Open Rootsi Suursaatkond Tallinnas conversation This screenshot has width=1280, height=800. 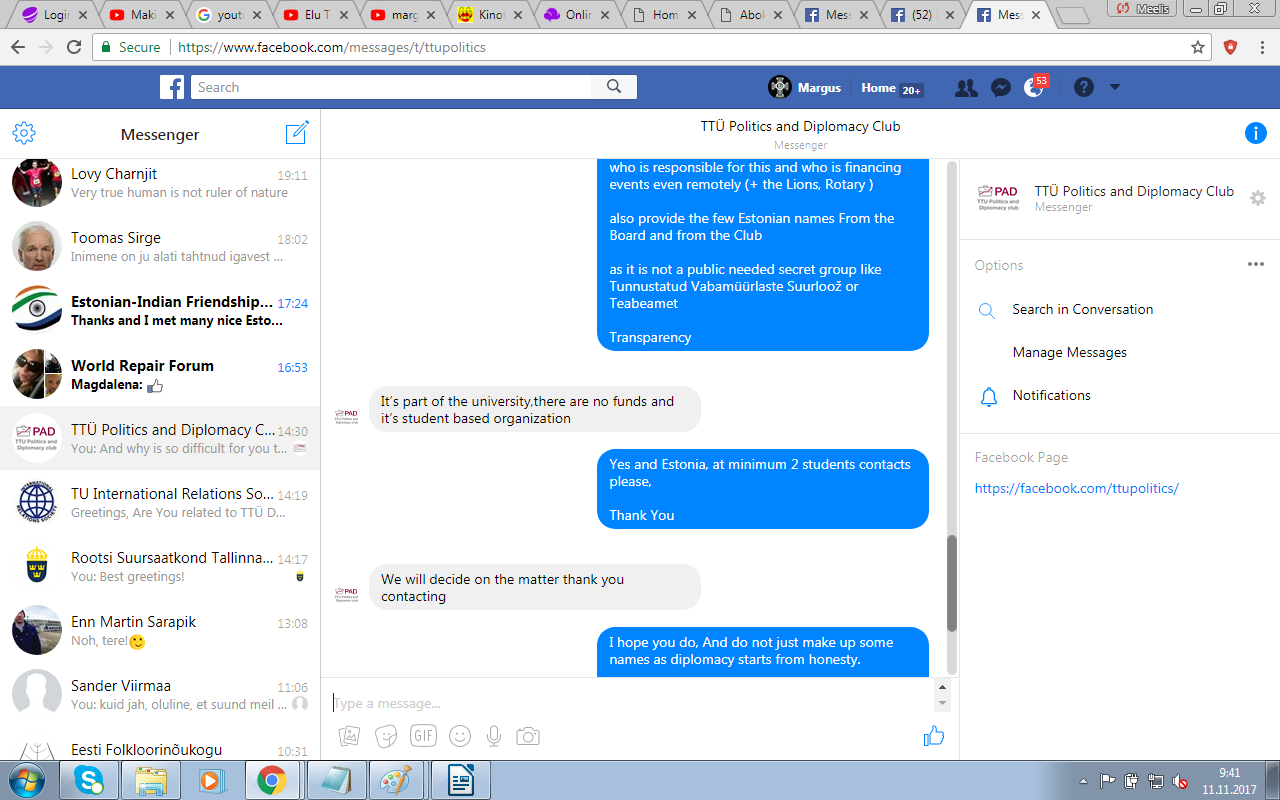point(160,566)
